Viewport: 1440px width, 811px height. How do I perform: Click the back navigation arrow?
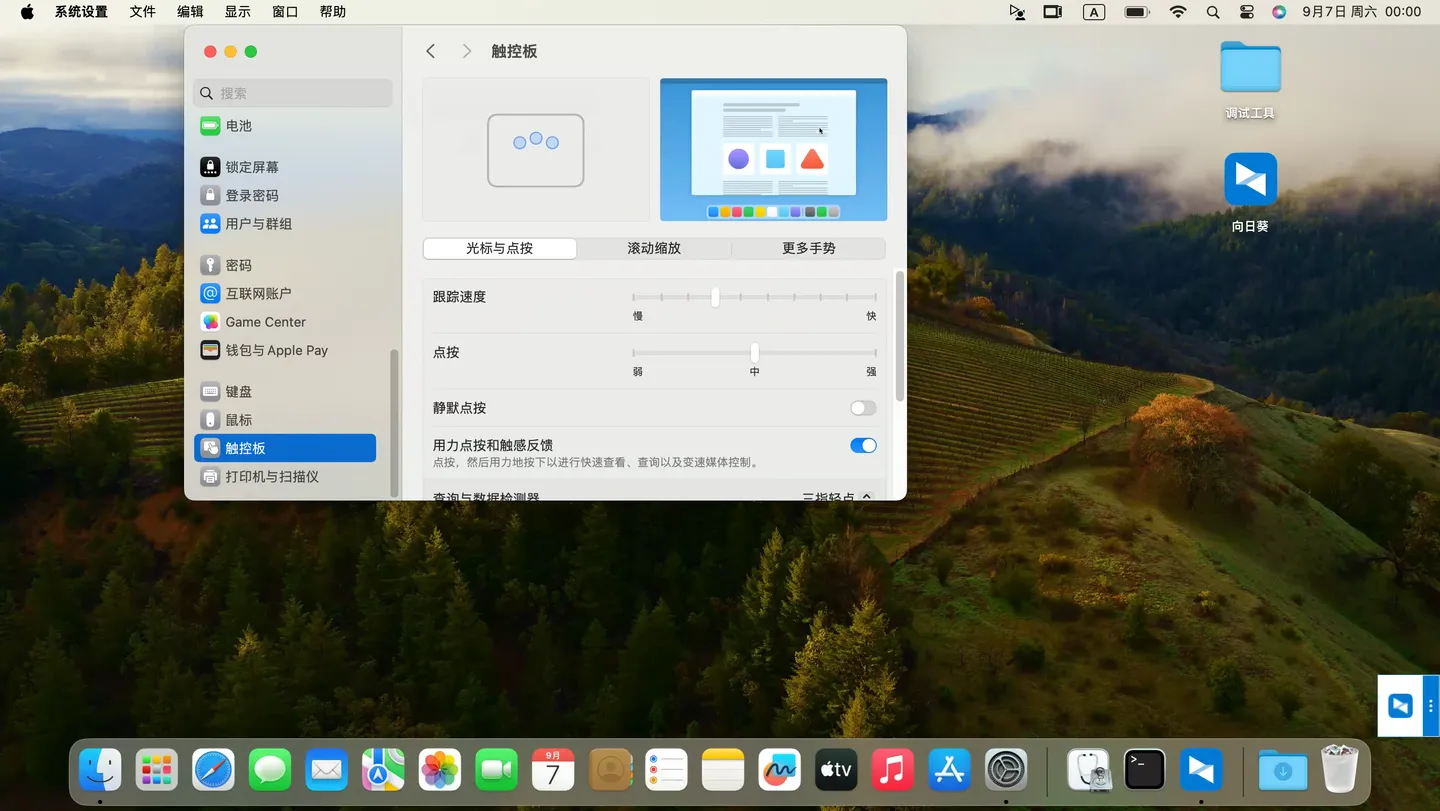[x=430, y=51]
